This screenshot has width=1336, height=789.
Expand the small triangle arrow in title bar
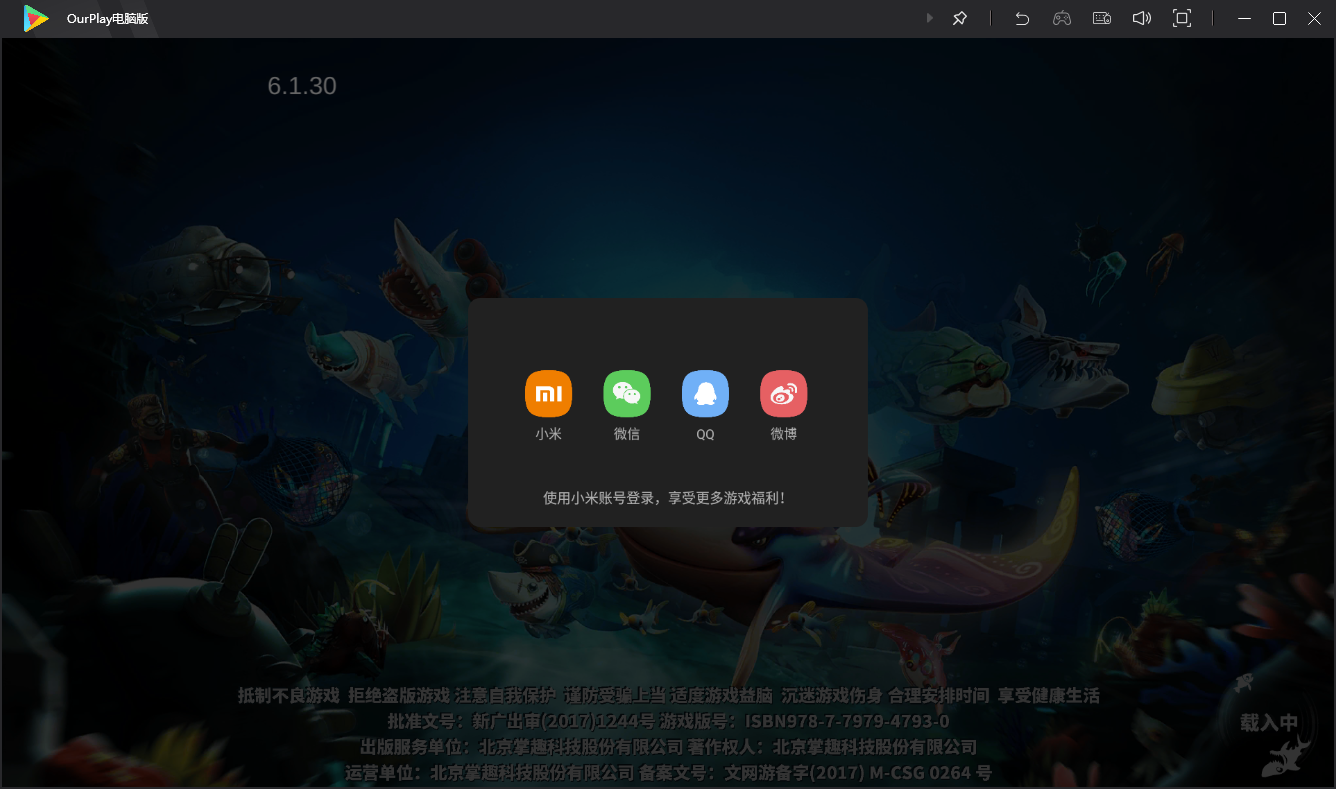click(930, 18)
